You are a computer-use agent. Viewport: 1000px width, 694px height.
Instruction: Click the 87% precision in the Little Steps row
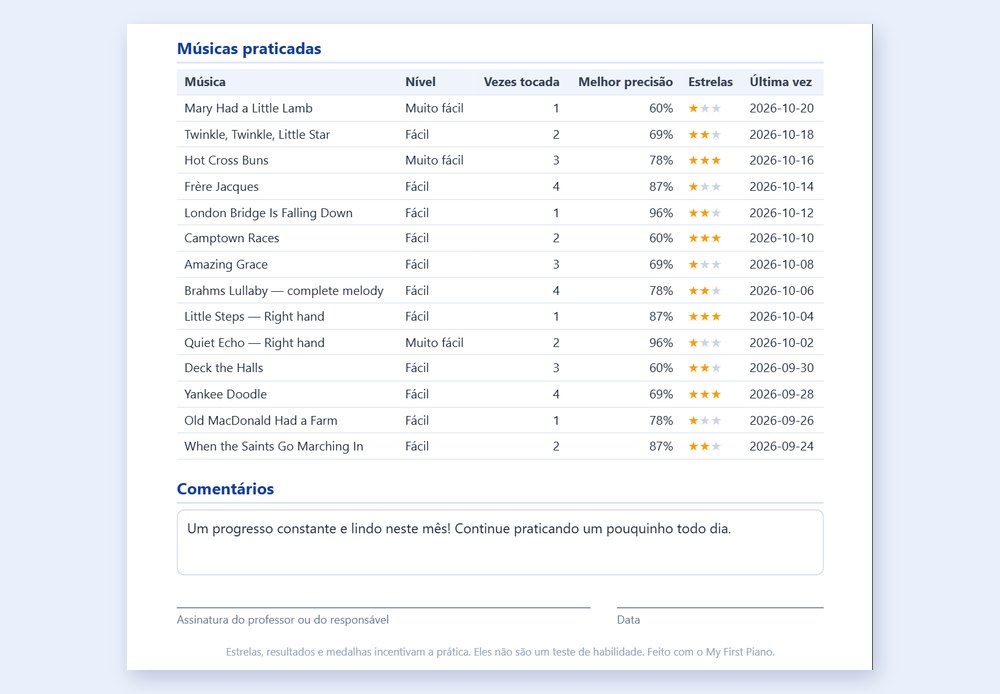(x=661, y=316)
